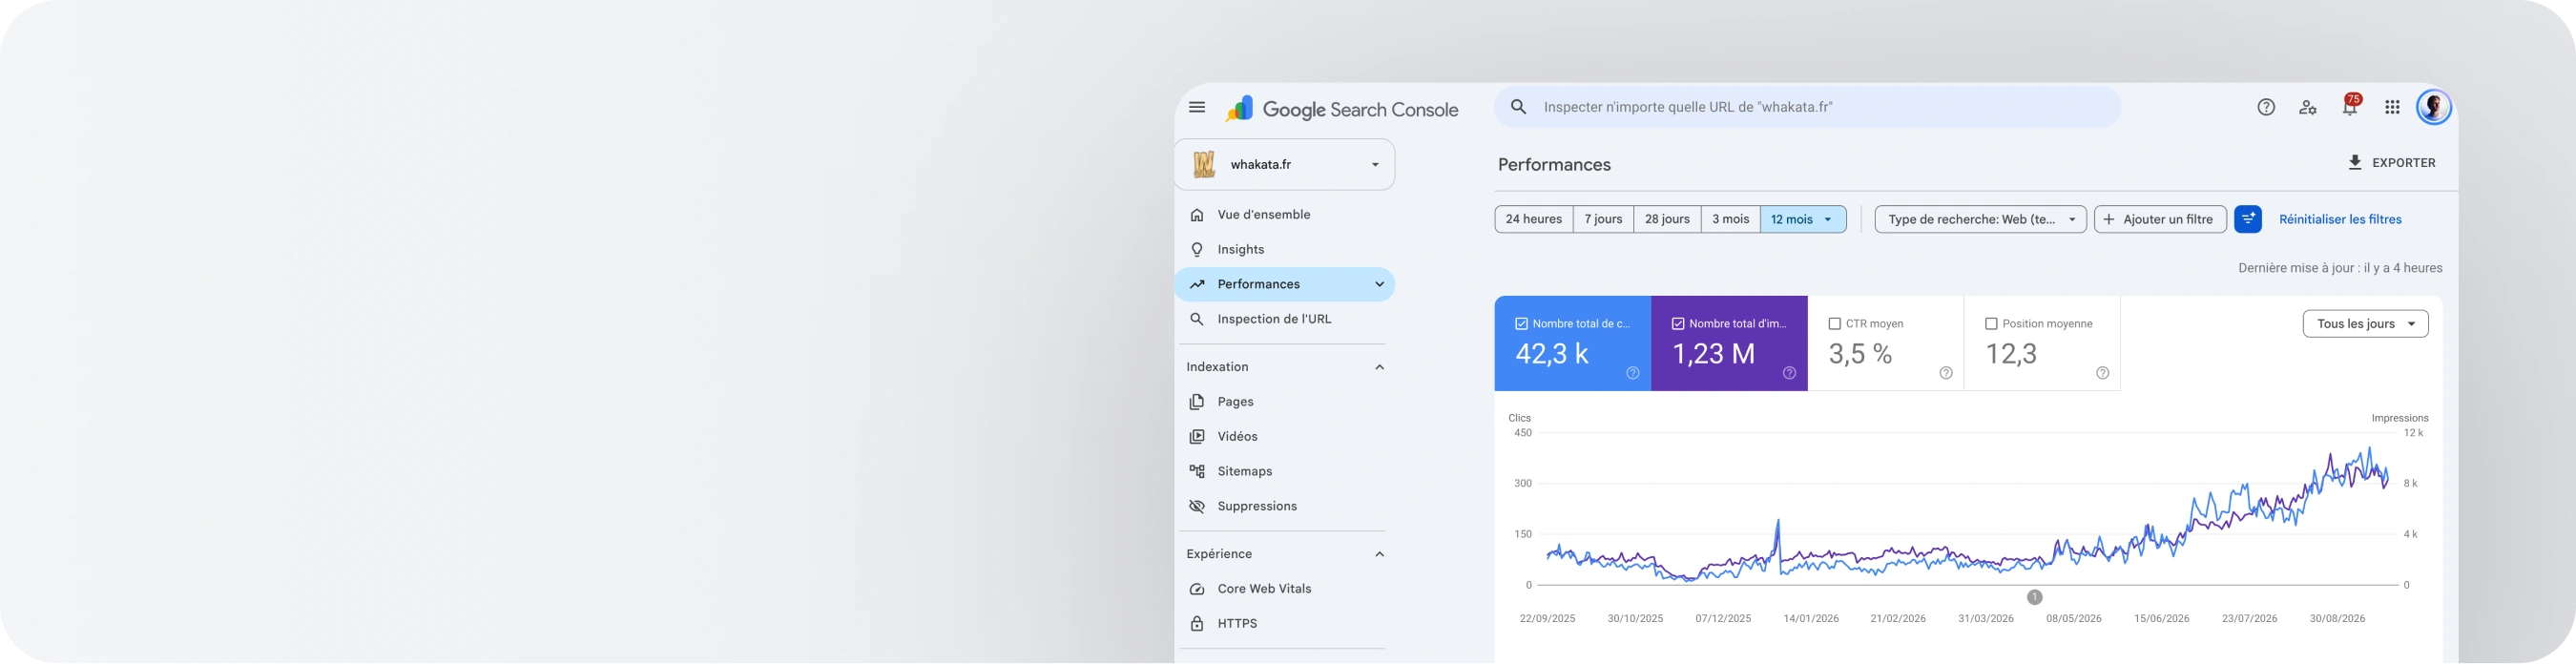Viewport: 2576px width, 664px height.
Task: Go to Suppressions page
Action: (x=1285, y=506)
